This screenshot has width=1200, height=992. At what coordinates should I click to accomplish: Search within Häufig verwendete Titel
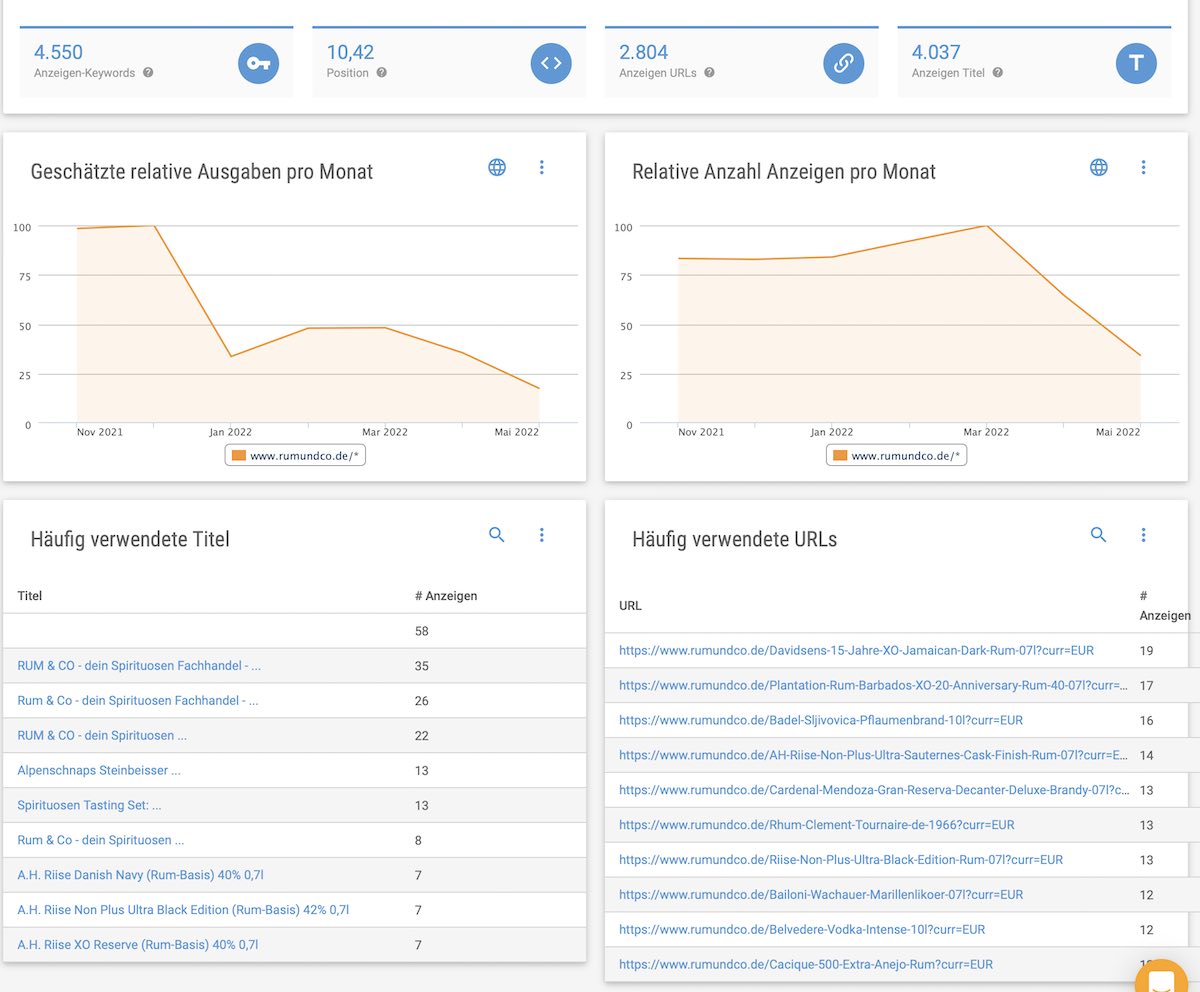[x=497, y=535]
